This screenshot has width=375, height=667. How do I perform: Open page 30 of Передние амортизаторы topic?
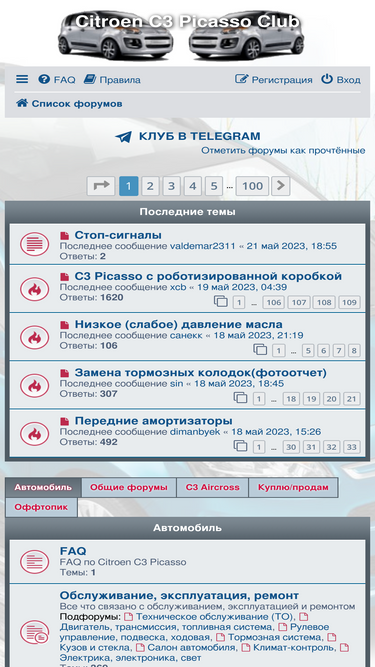[291, 447]
